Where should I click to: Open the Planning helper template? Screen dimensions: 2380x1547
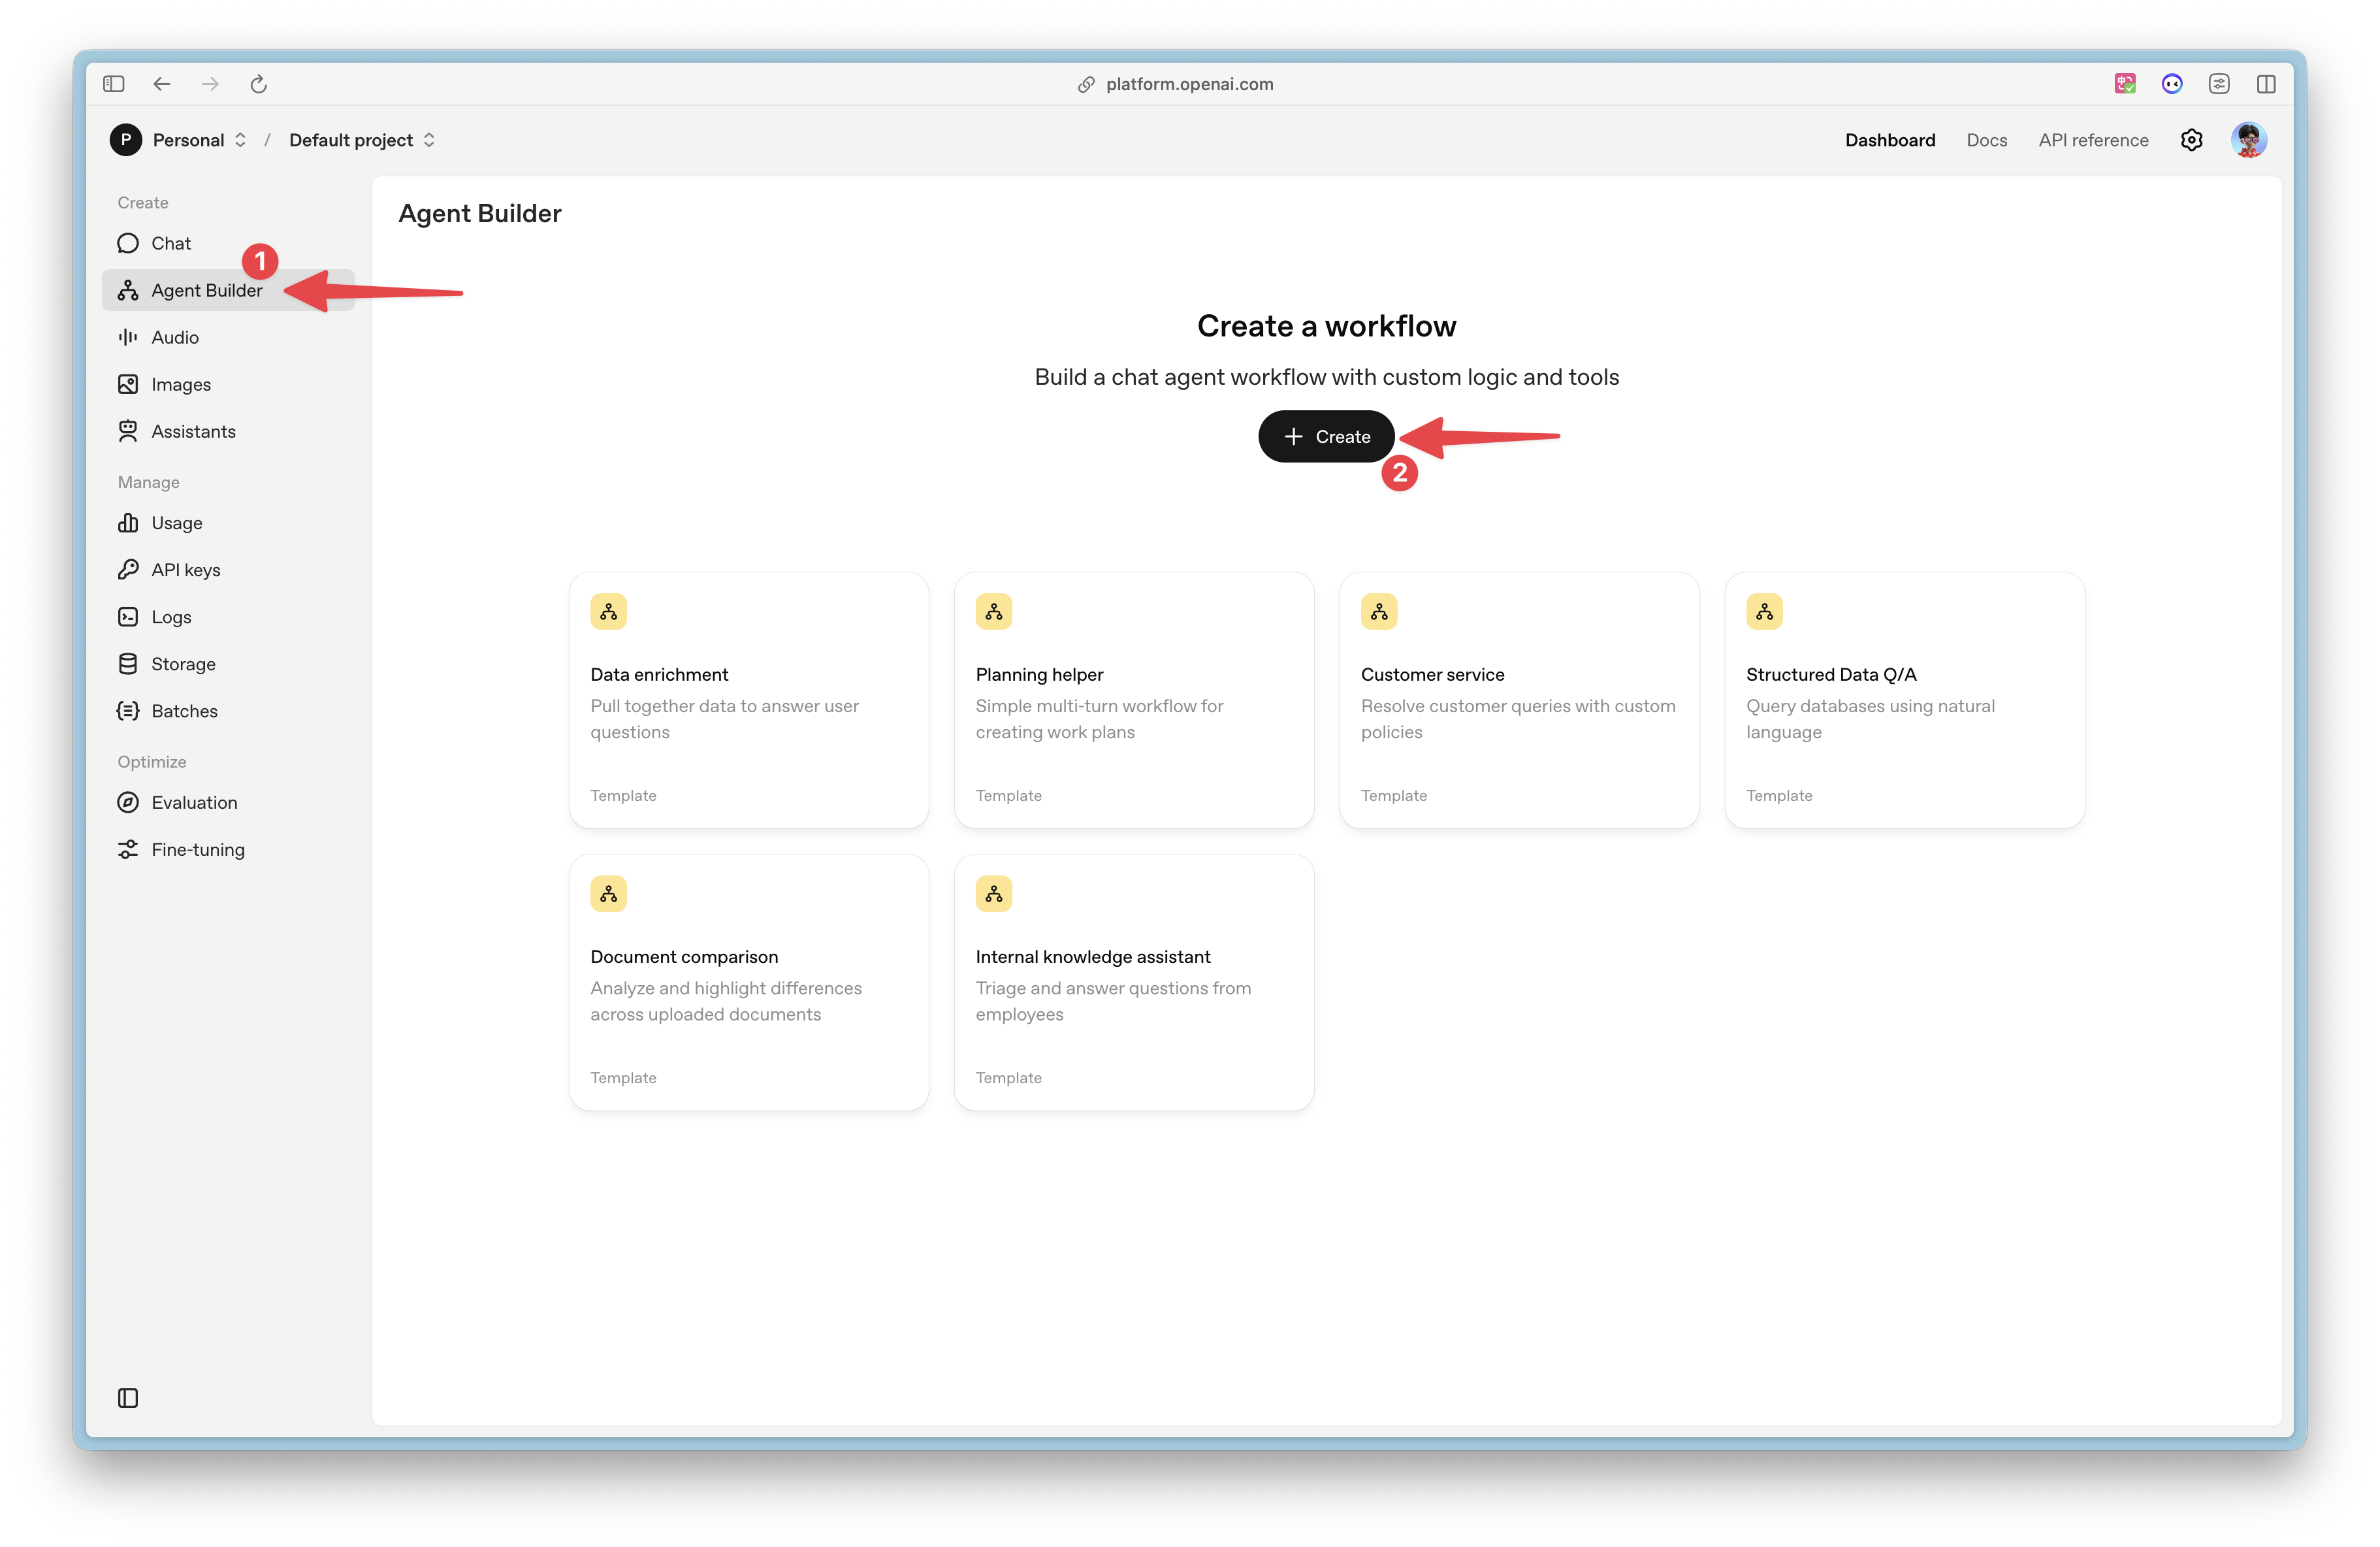click(1134, 700)
